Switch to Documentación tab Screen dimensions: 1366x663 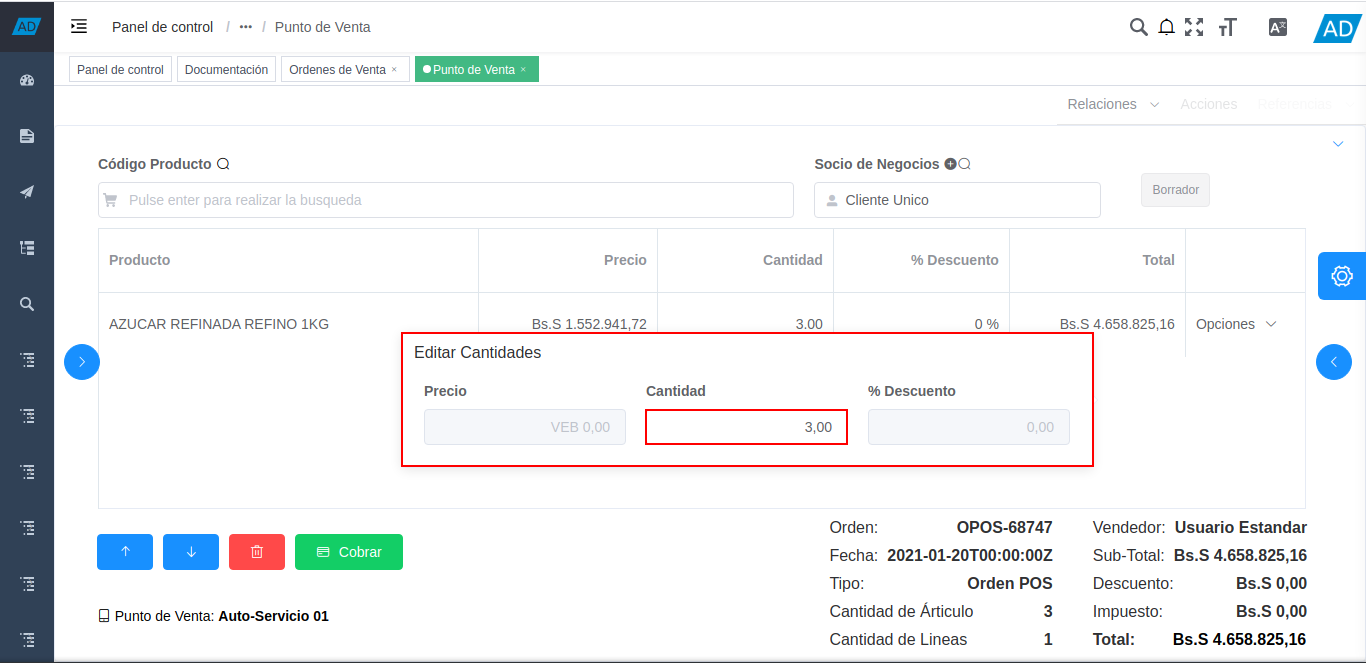pos(226,70)
